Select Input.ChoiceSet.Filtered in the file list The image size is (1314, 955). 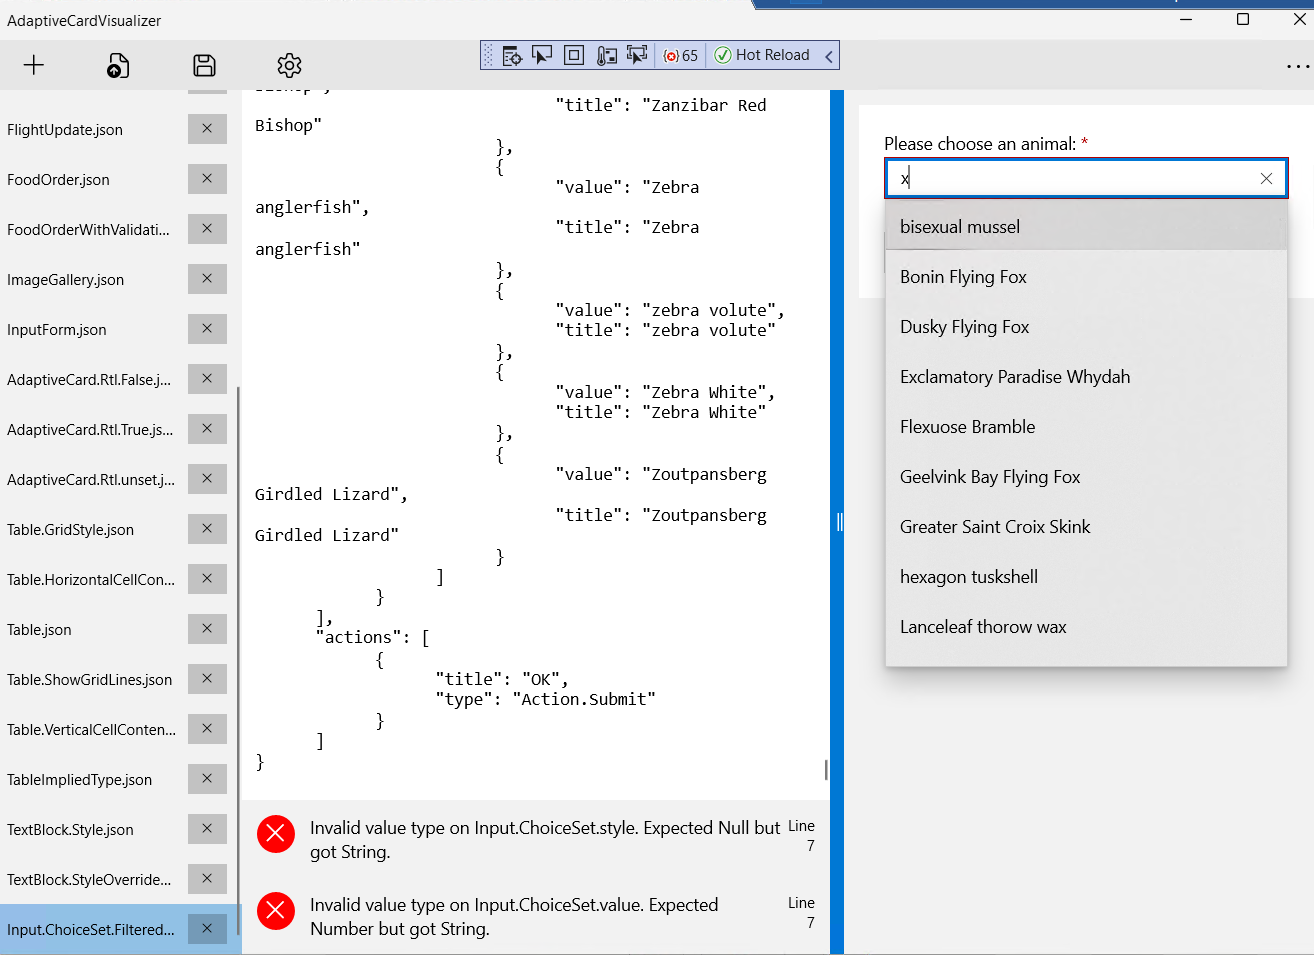pyautogui.click(x=90, y=929)
